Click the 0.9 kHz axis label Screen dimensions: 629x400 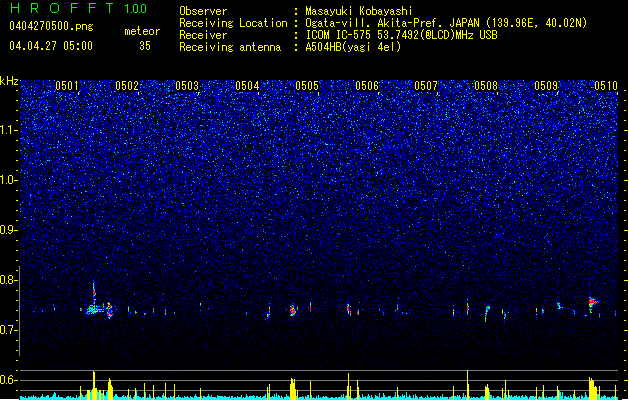pos(9,230)
